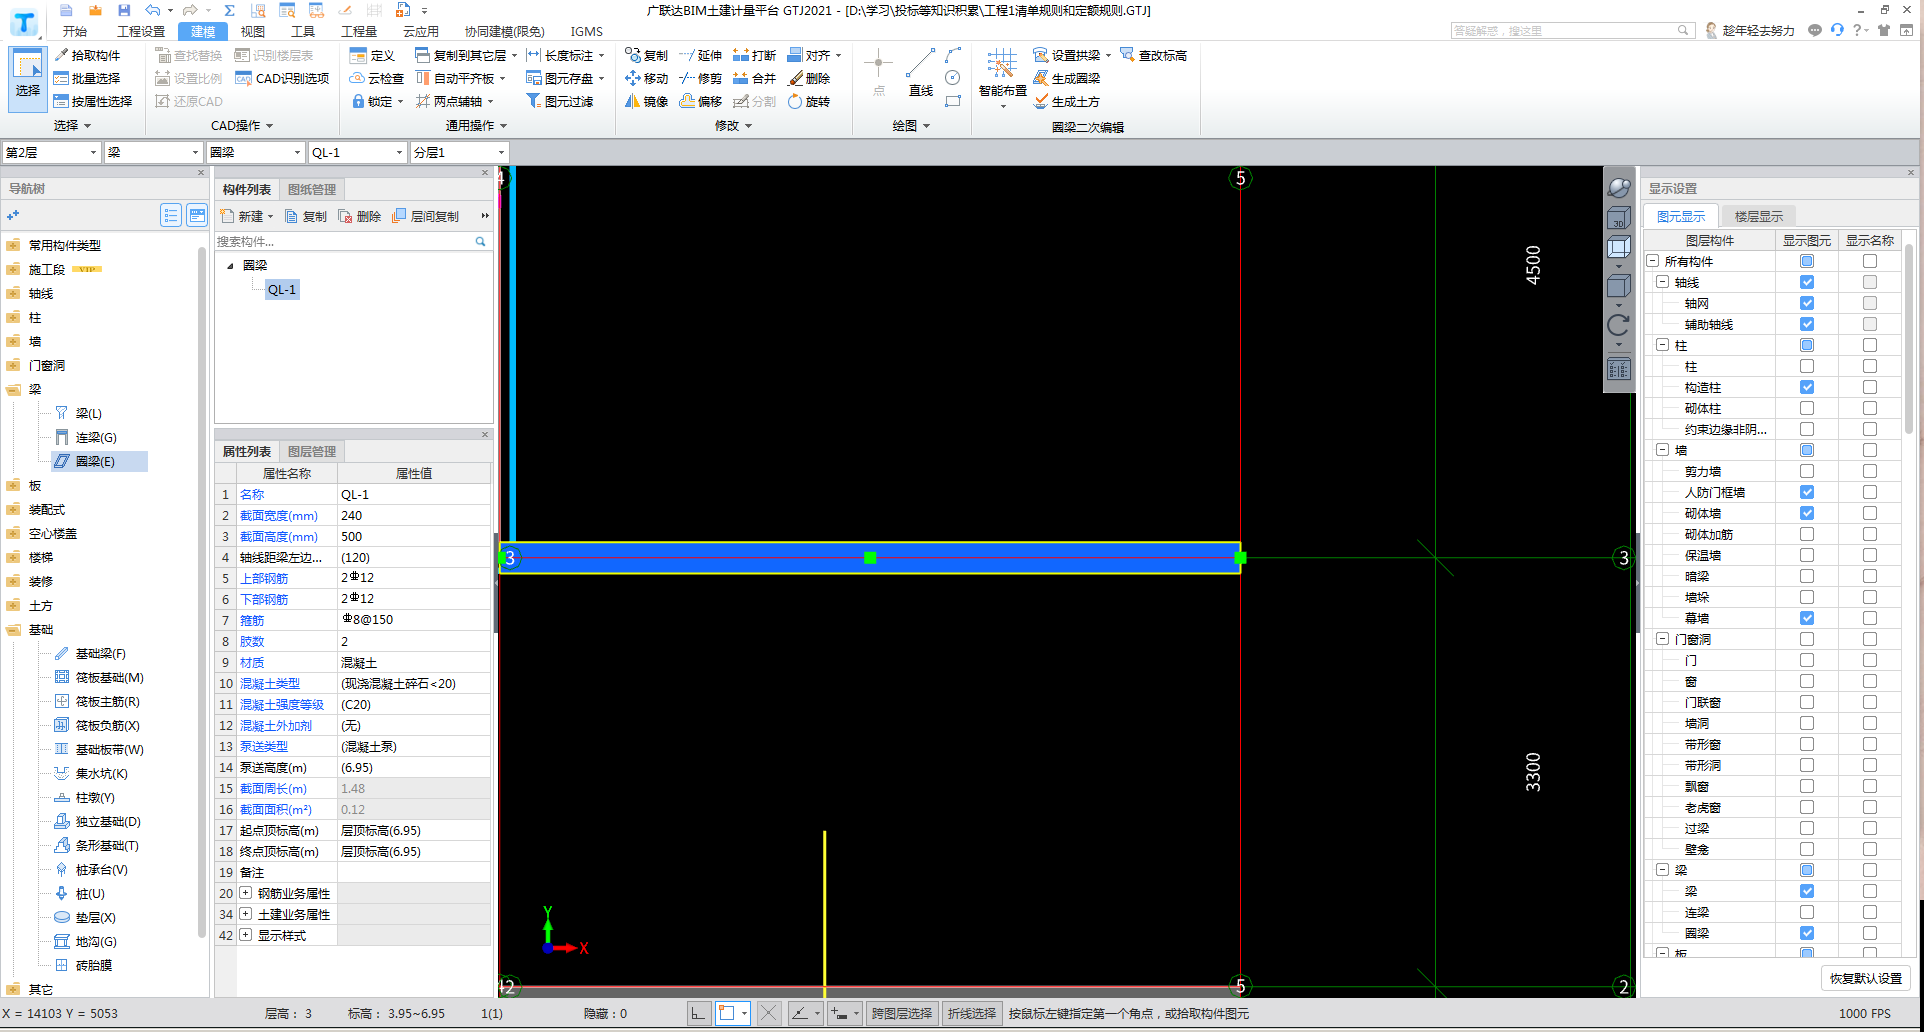Toggle 砌体墙 display checkbox
Screen dimensions: 1924x1032
tap(1807, 513)
